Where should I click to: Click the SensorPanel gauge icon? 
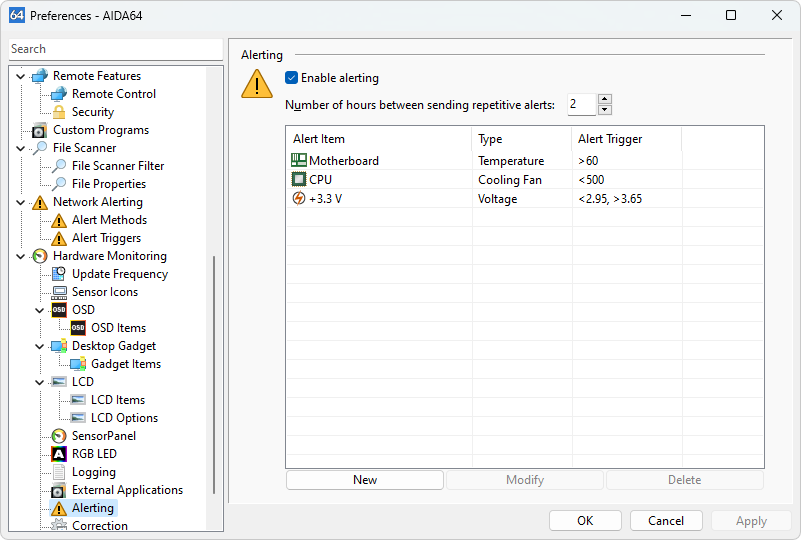click(x=59, y=436)
